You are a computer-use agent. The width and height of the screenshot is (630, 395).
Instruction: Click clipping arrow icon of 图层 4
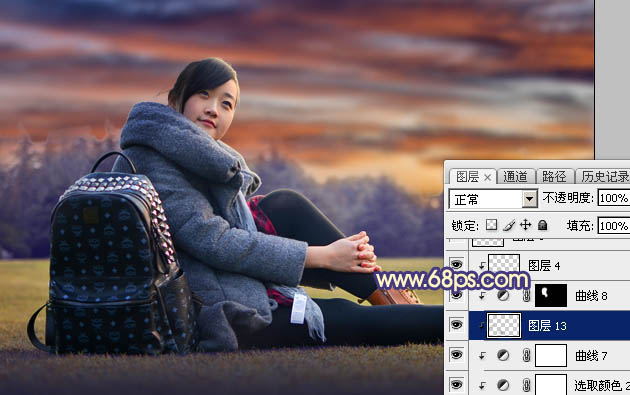tap(482, 265)
